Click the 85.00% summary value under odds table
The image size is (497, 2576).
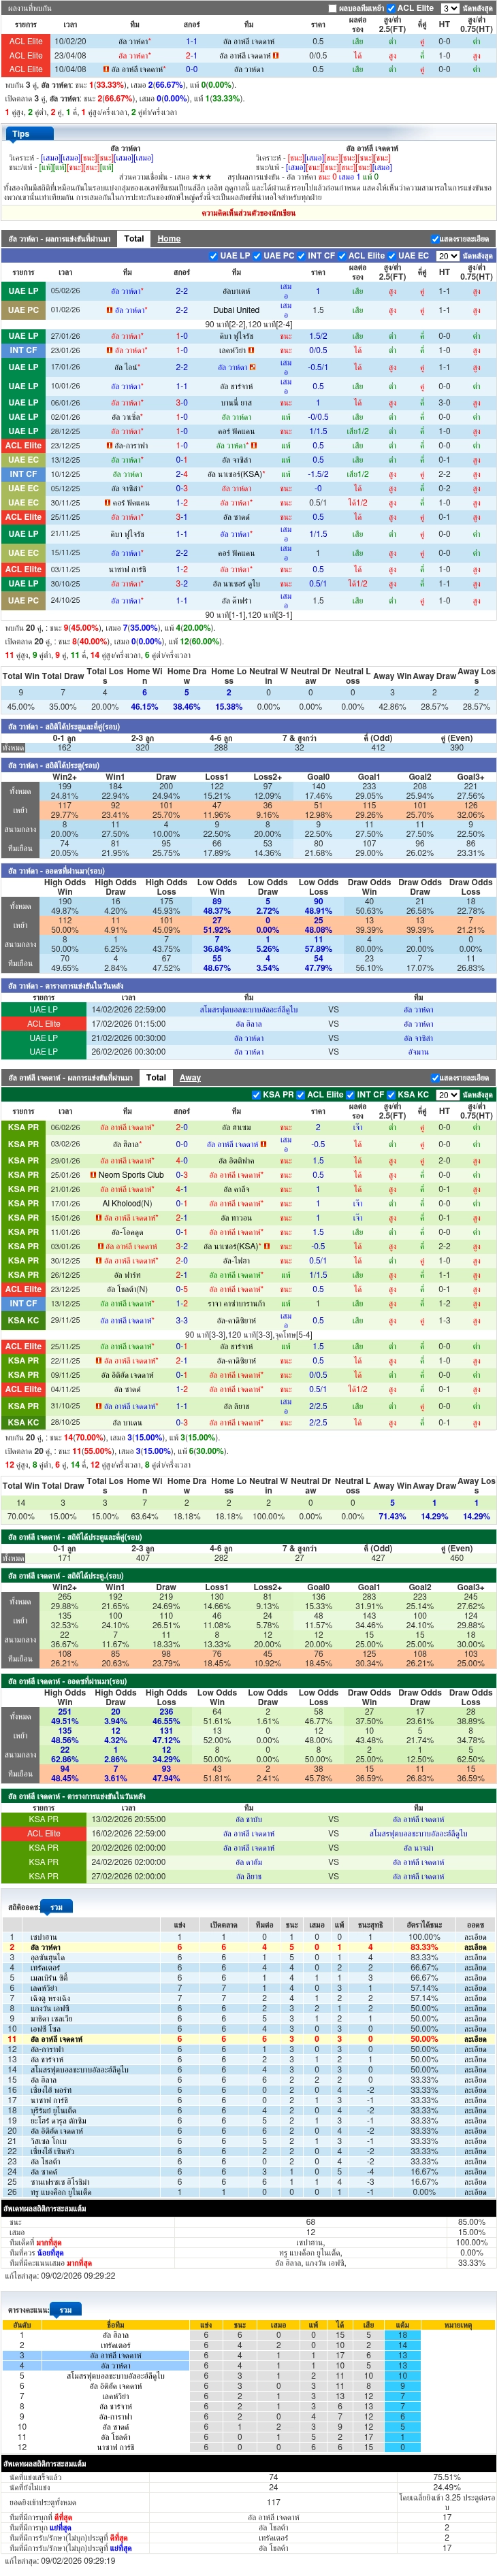tap(471, 2222)
